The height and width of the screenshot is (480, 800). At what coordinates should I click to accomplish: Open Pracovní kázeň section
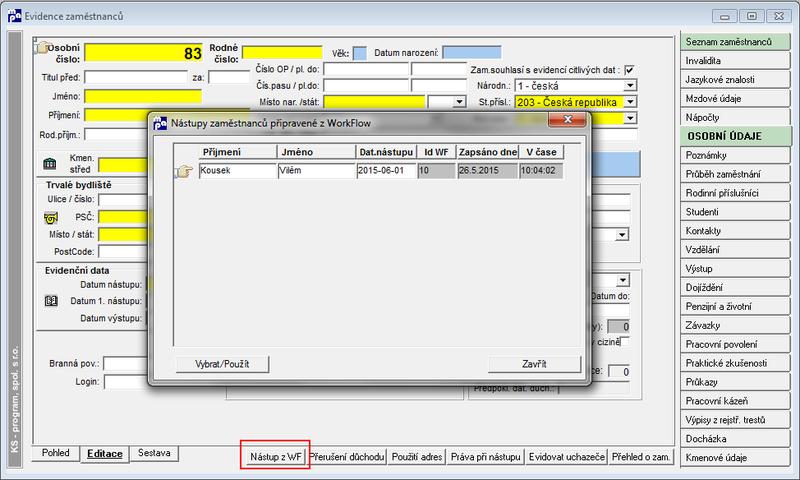[735, 400]
